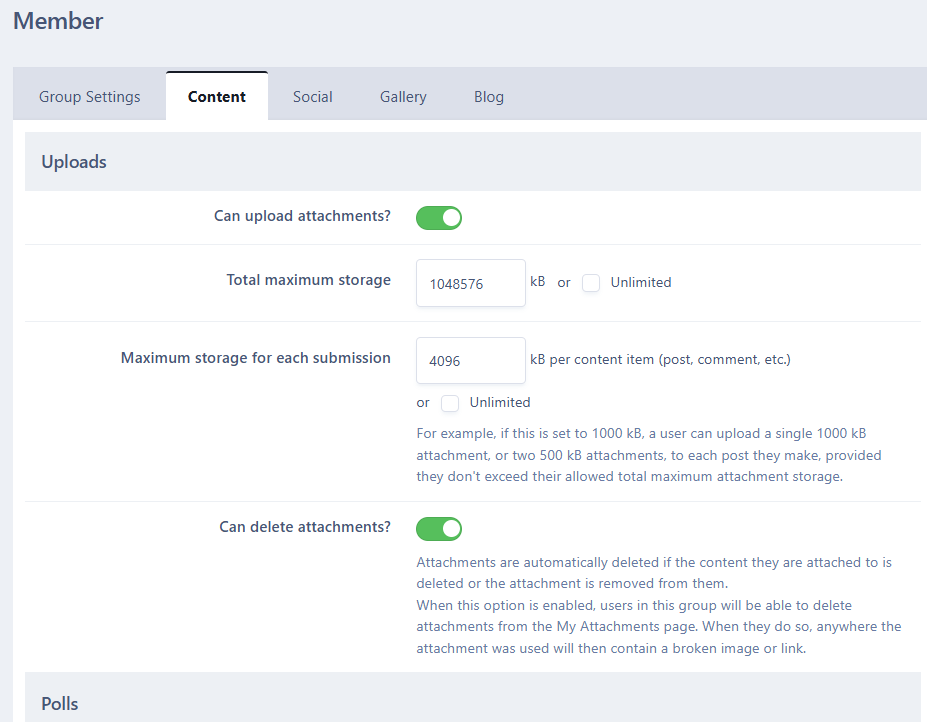
Task: Open the Blog tab
Action: 489,97
